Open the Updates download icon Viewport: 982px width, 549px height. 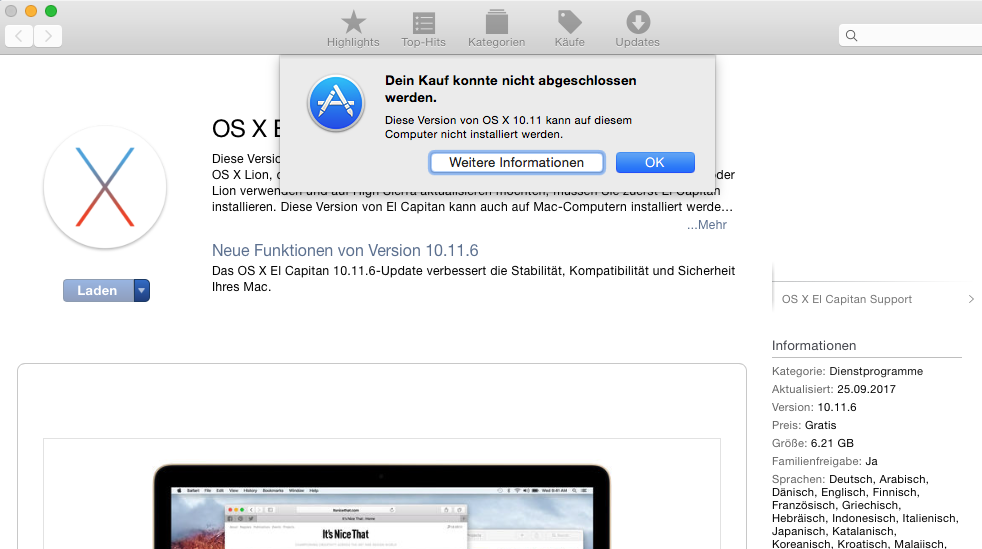pyautogui.click(x=638, y=22)
